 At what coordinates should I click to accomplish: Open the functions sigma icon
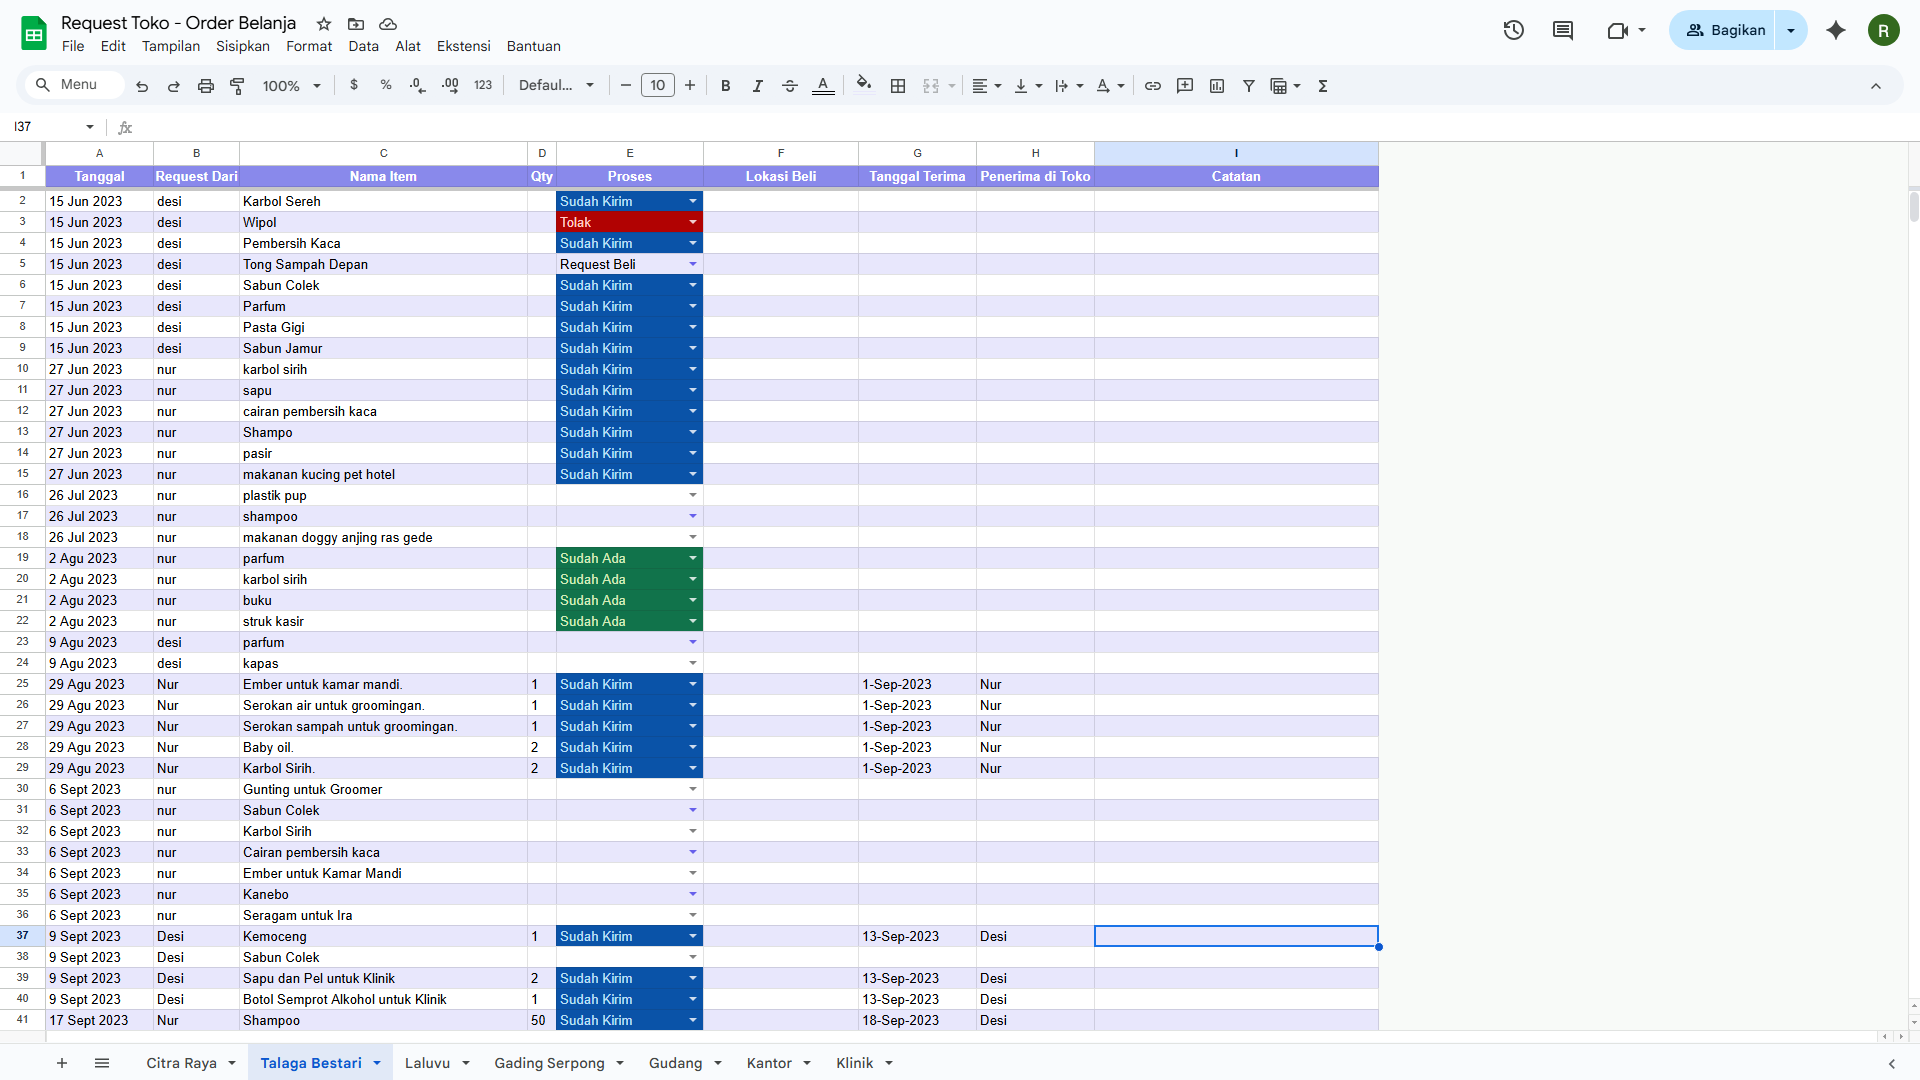(x=1322, y=86)
